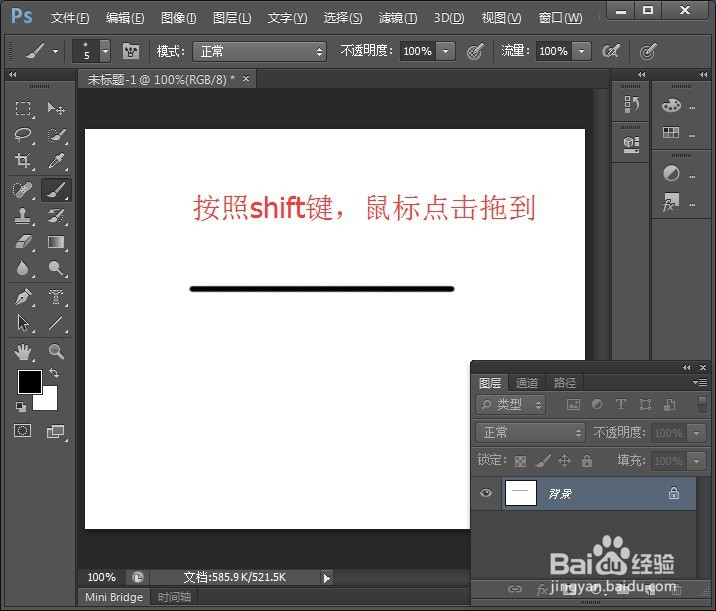Select the Dodge tool
Viewport: 716px width, 611px height.
(56, 268)
